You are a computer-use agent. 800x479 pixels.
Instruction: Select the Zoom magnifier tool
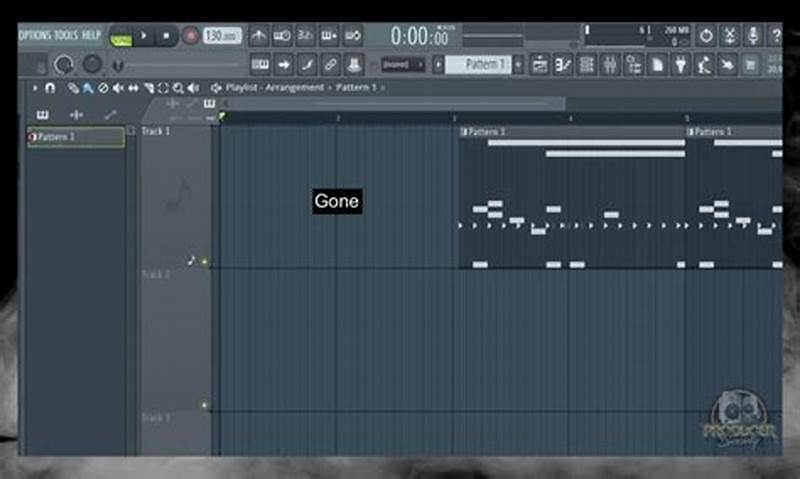178,88
